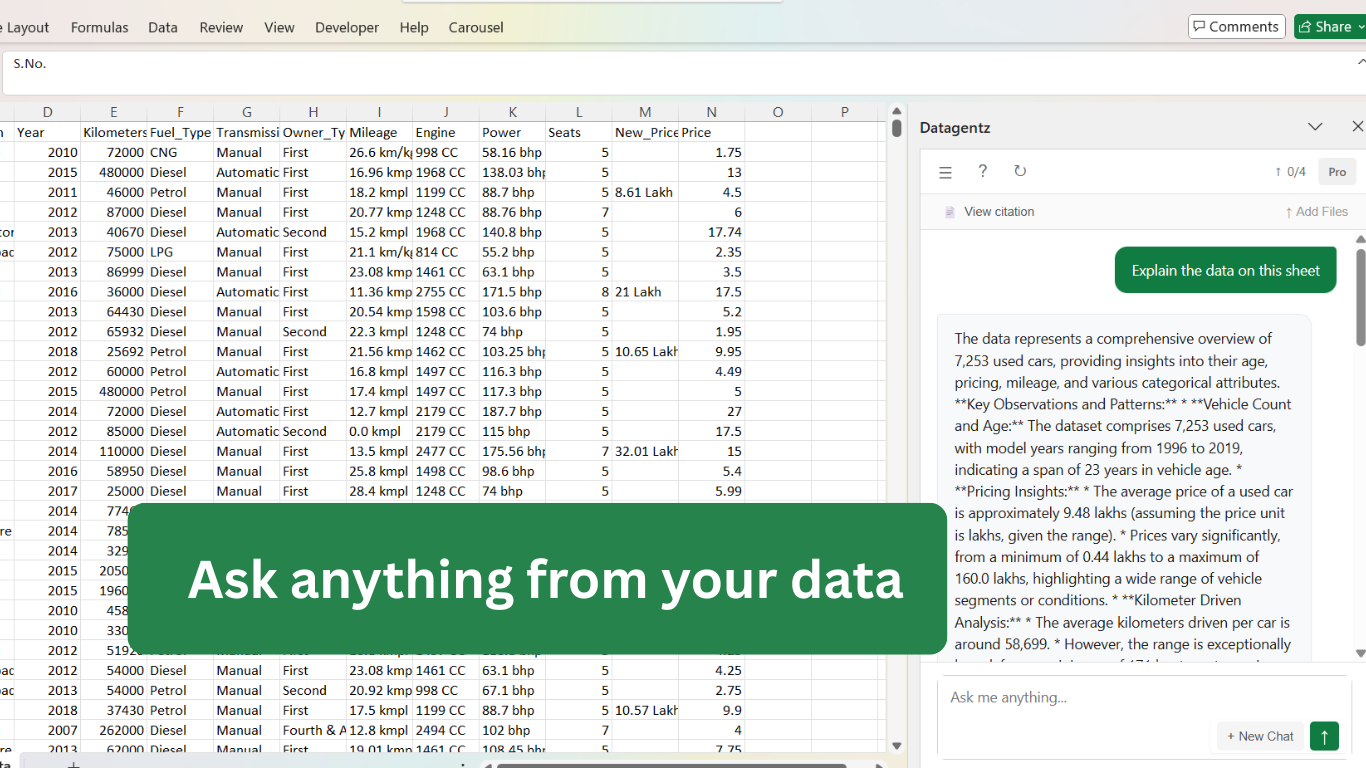The height and width of the screenshot is (768, 1366).
Task: Click the View citation document icon
Action: 949,211
